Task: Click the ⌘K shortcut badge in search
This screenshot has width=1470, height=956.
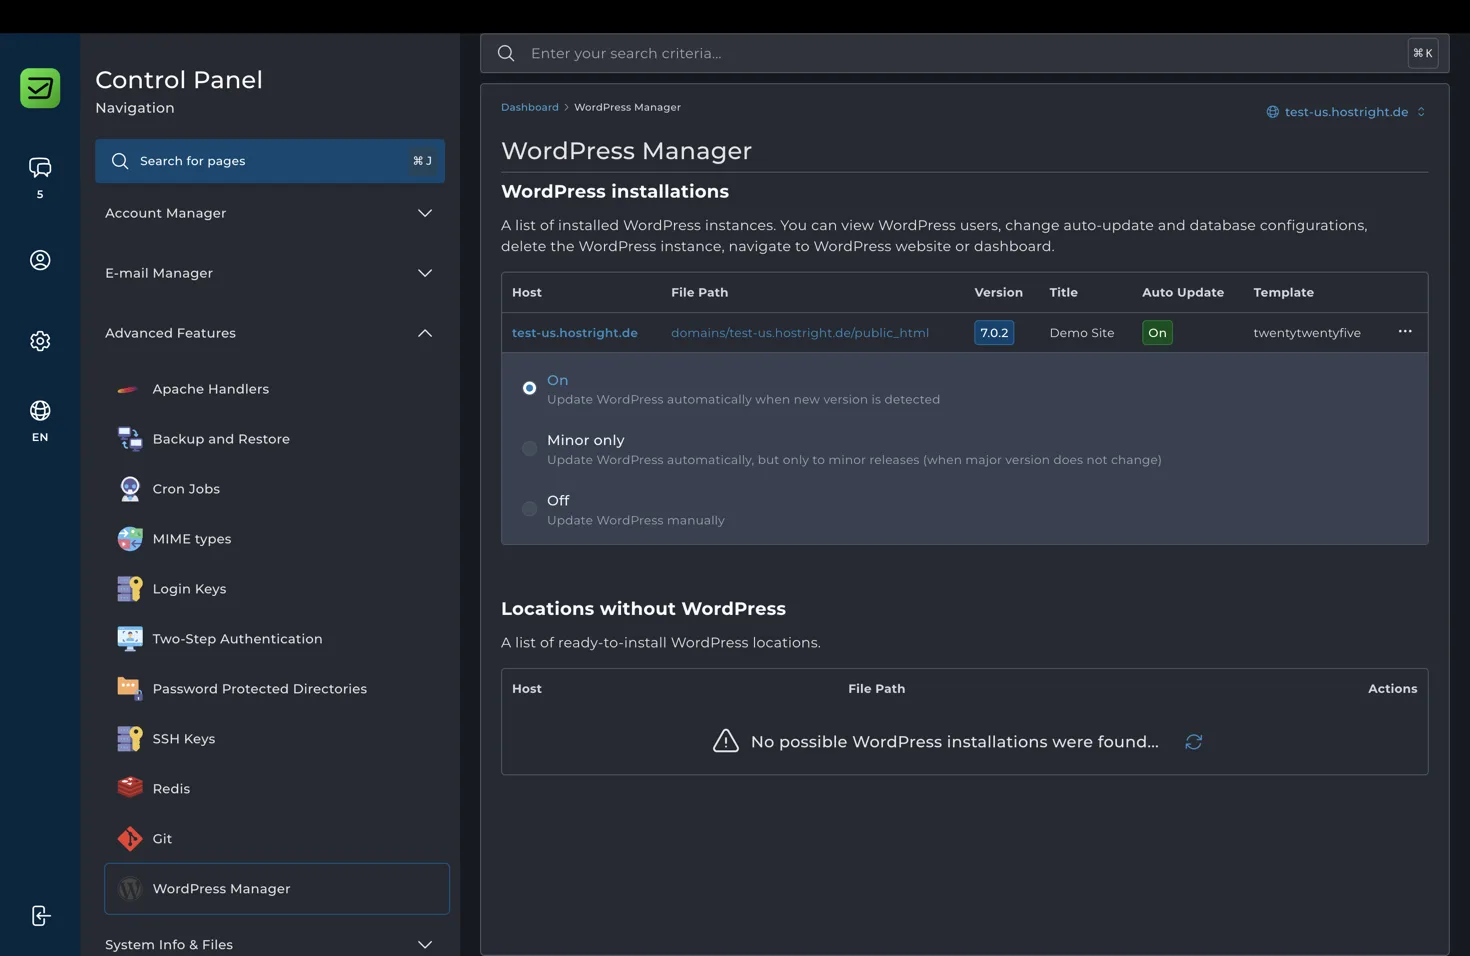Action: pyautogui.click(x=1423, y=53)
